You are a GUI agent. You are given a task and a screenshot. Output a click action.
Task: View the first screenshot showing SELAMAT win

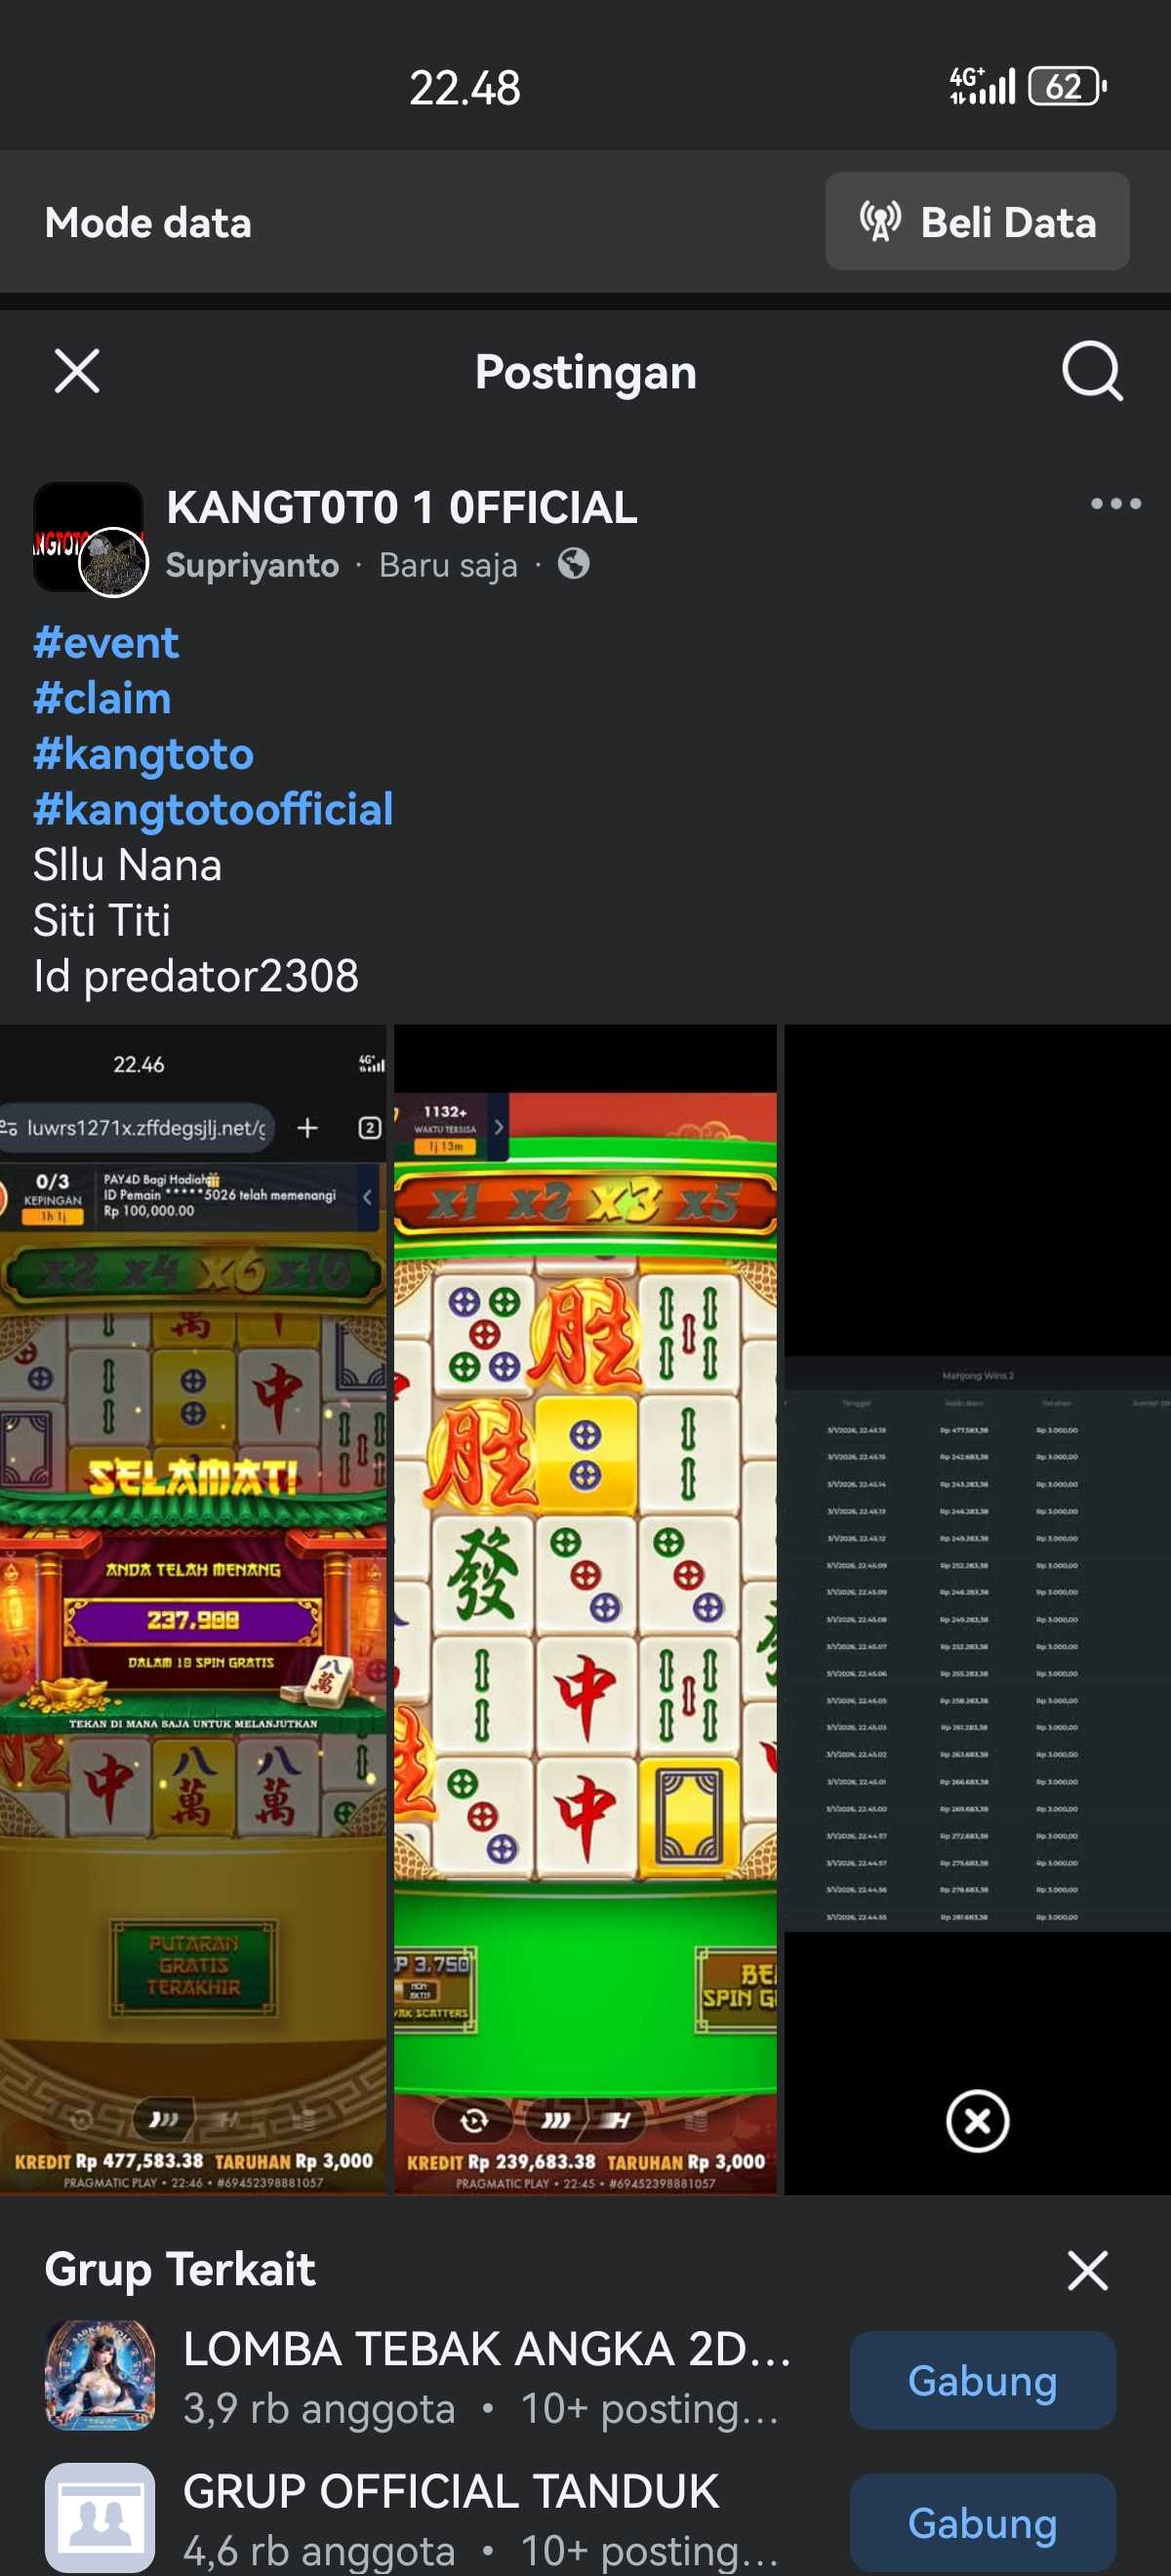click(x=193, y=1609)
